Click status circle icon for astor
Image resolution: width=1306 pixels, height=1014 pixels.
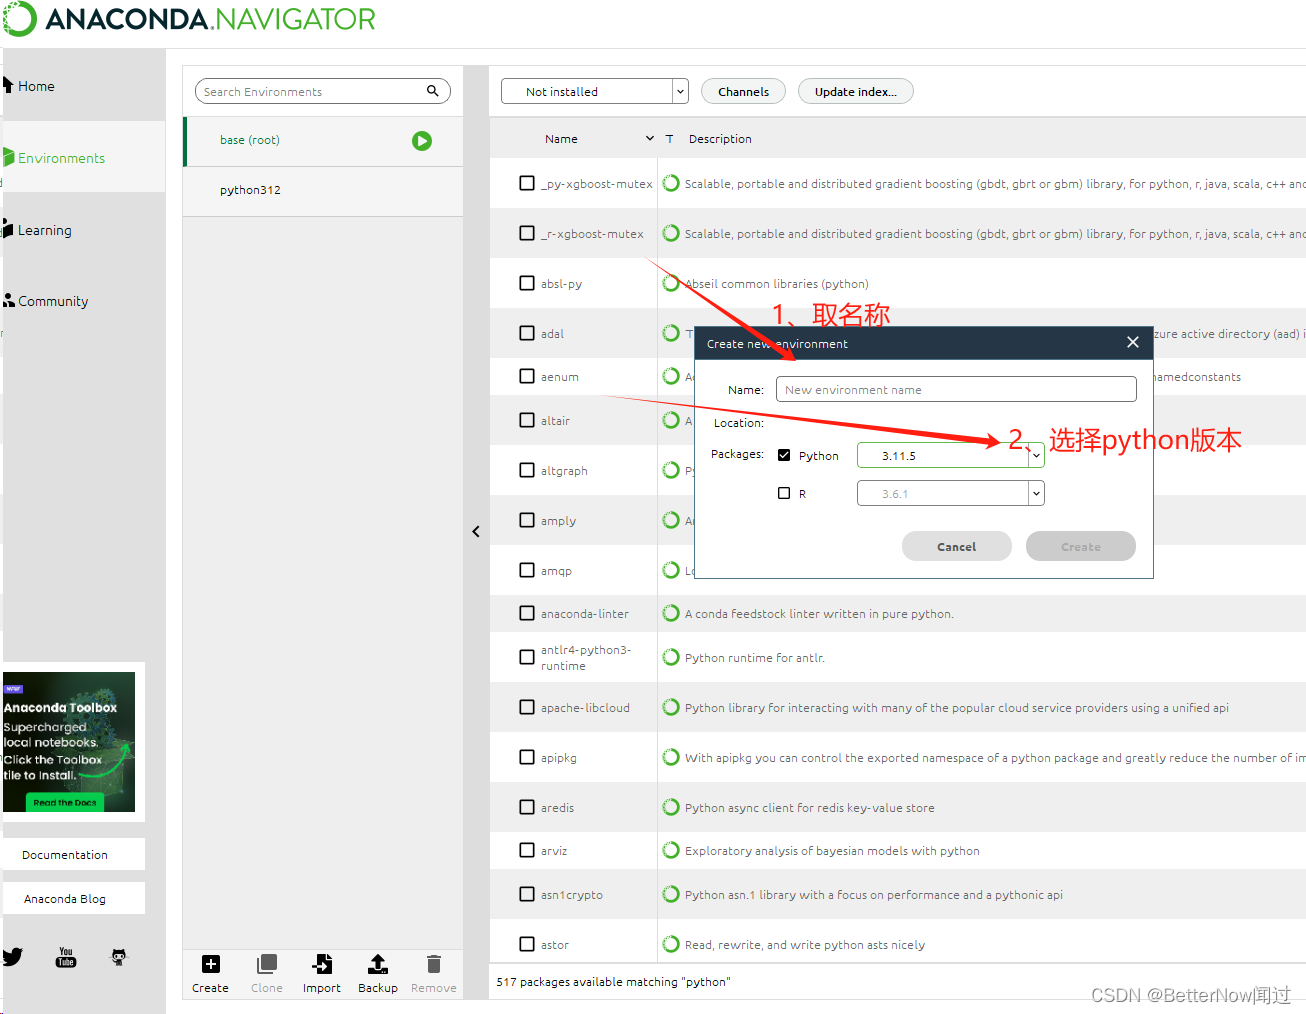pos(671,944)
